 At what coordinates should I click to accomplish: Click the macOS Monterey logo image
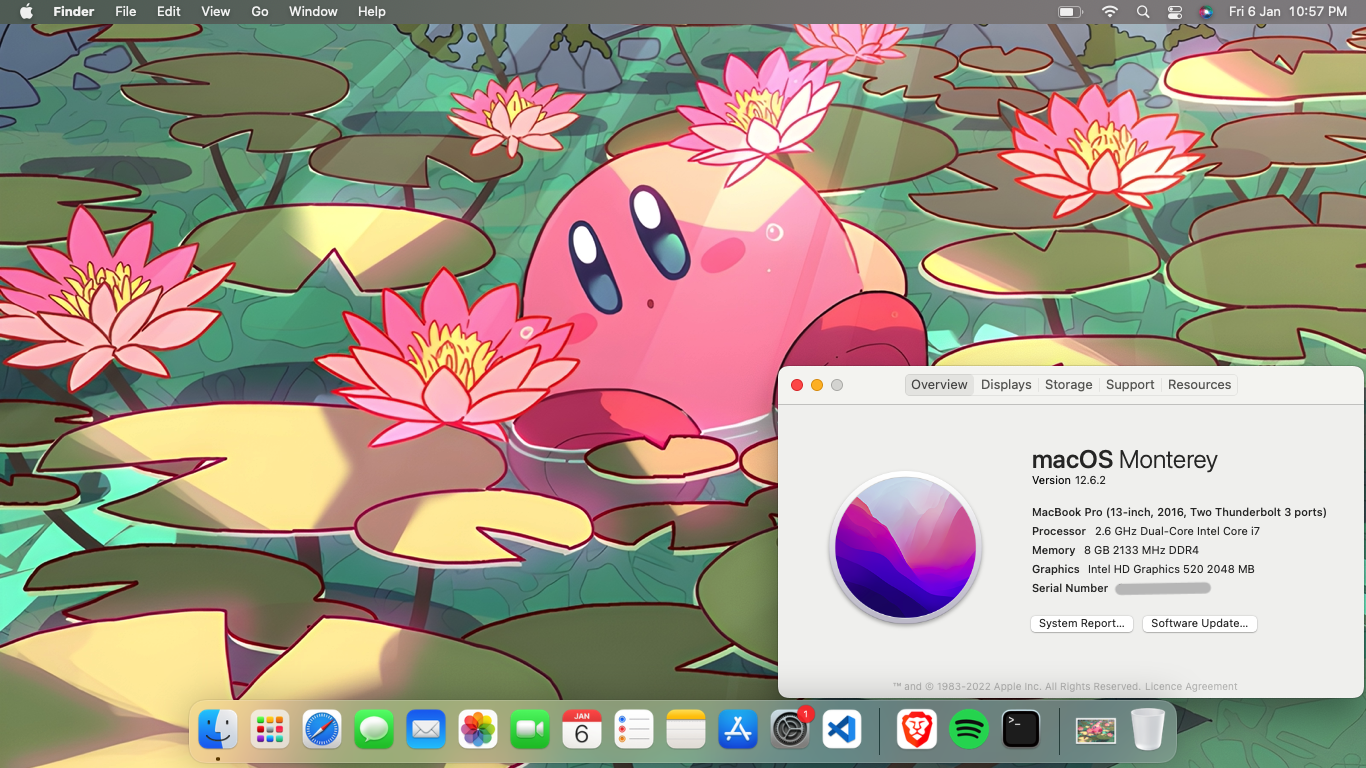click(905, 547)
